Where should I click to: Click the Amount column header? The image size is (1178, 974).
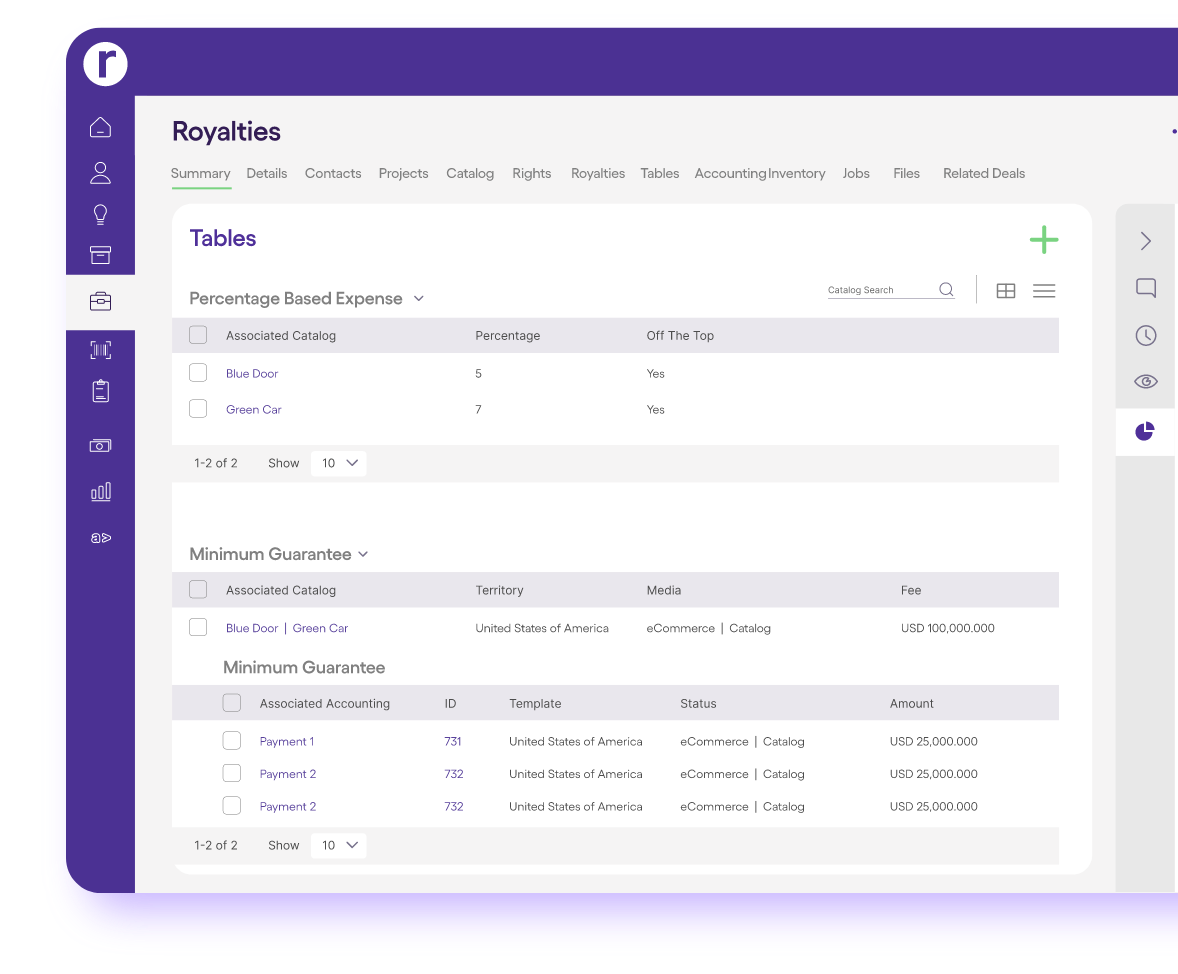pyautogui.click(x=911, y=703)
